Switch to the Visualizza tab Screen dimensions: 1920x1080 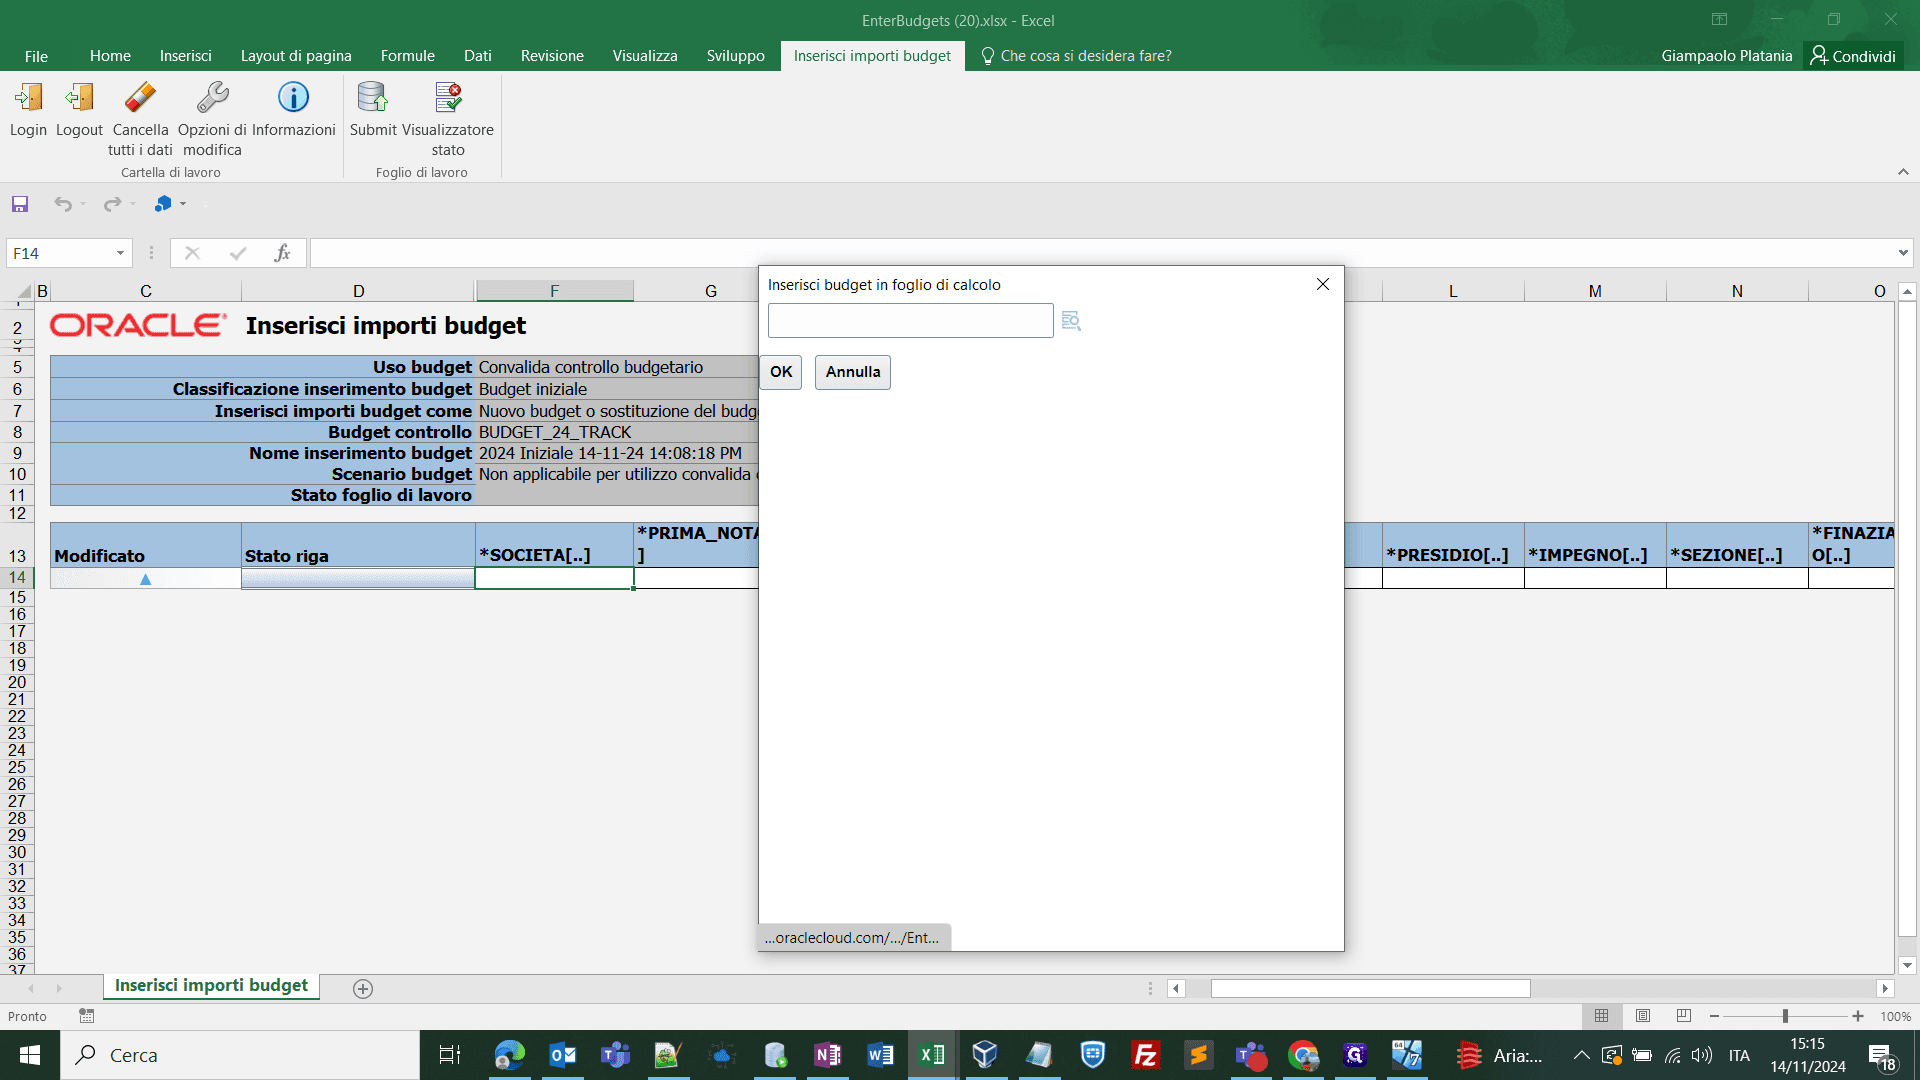click(645, 56)
